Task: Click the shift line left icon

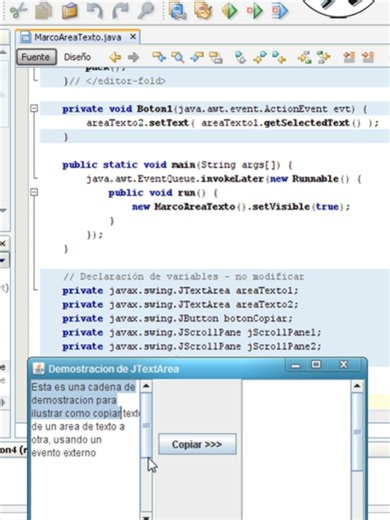Action: click(x=304, y=57)
